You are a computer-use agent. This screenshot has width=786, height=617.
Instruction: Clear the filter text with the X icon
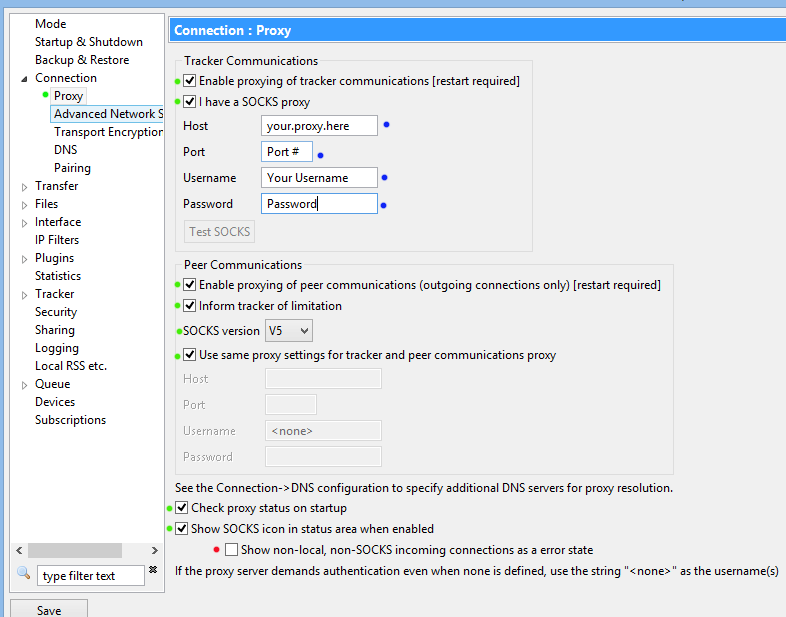153,570
